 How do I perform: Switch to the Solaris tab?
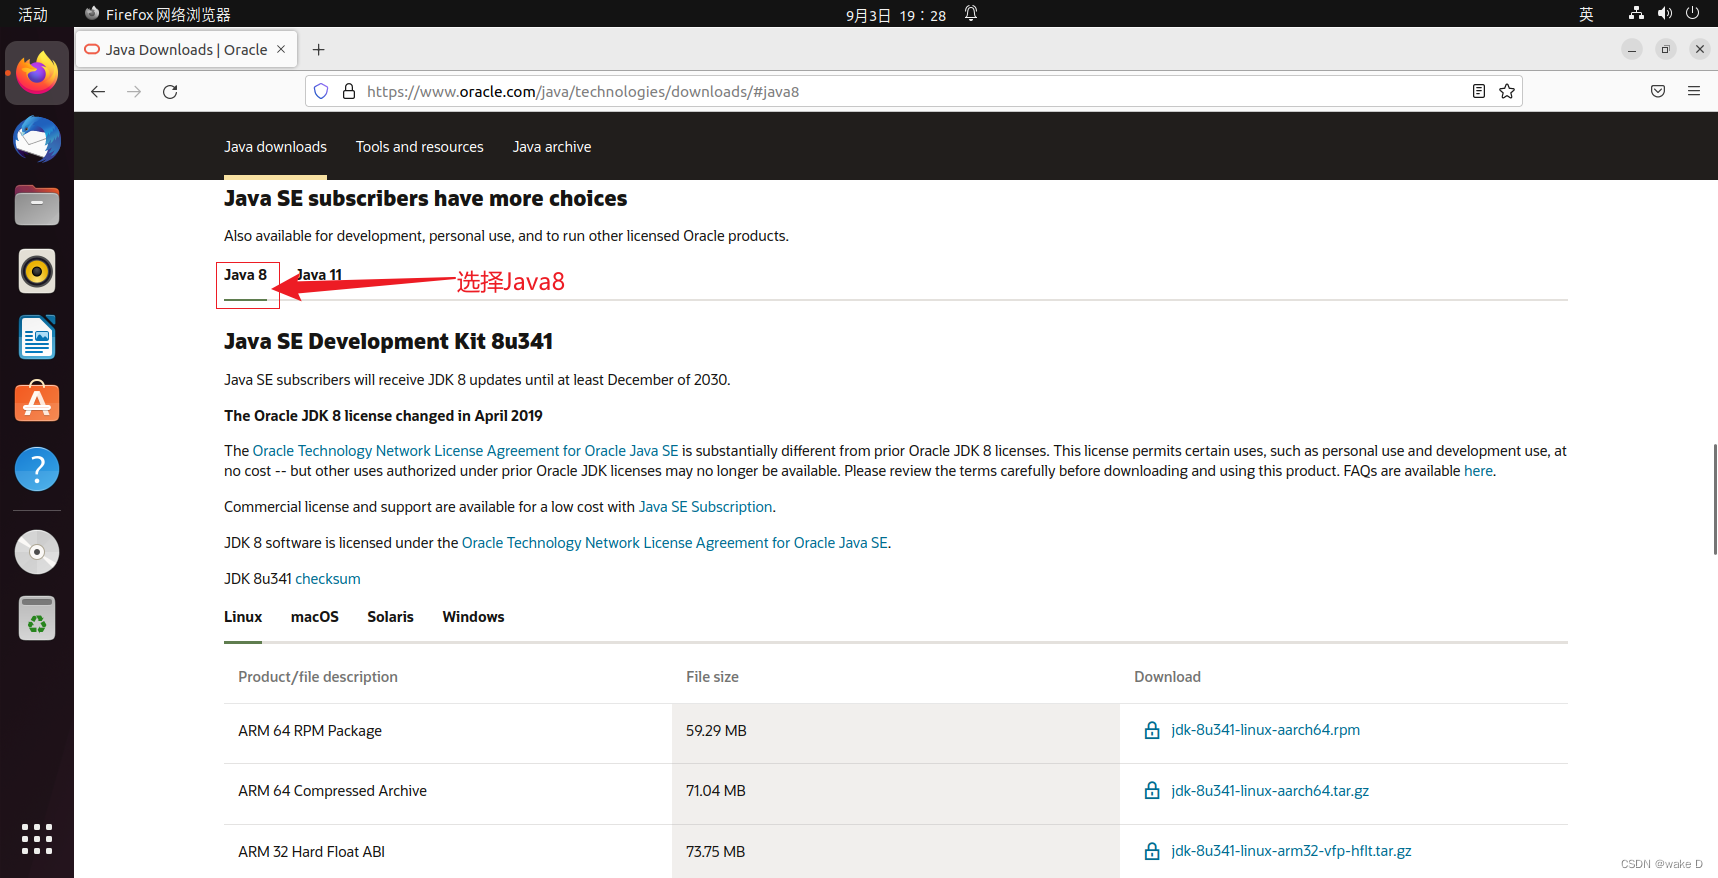(x=390, y=617)
